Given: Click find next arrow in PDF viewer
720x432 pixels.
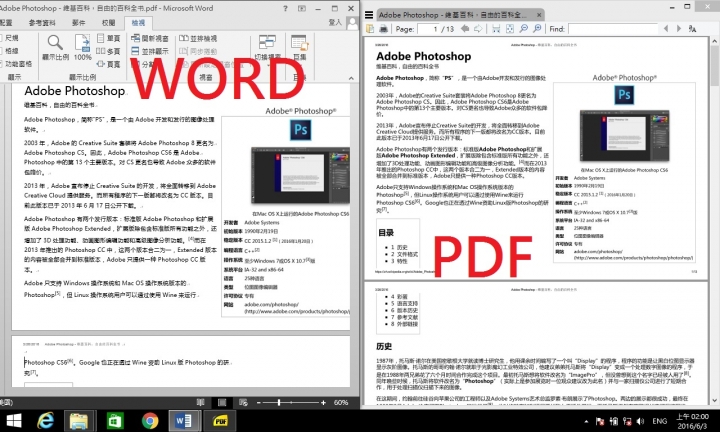Looking at the screenshot, I should [679, 29].
